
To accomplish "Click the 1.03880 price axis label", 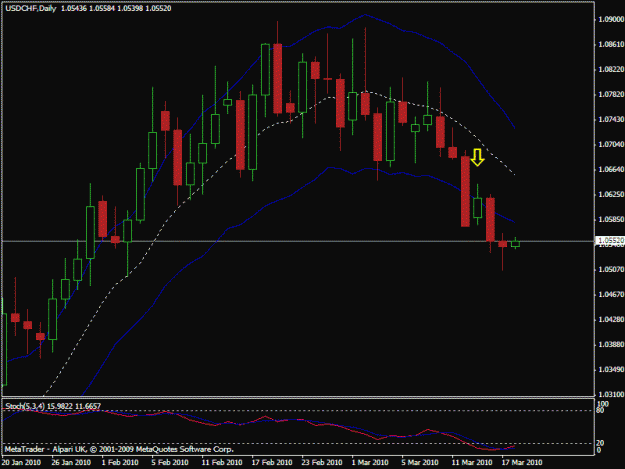I will point(611,345).
